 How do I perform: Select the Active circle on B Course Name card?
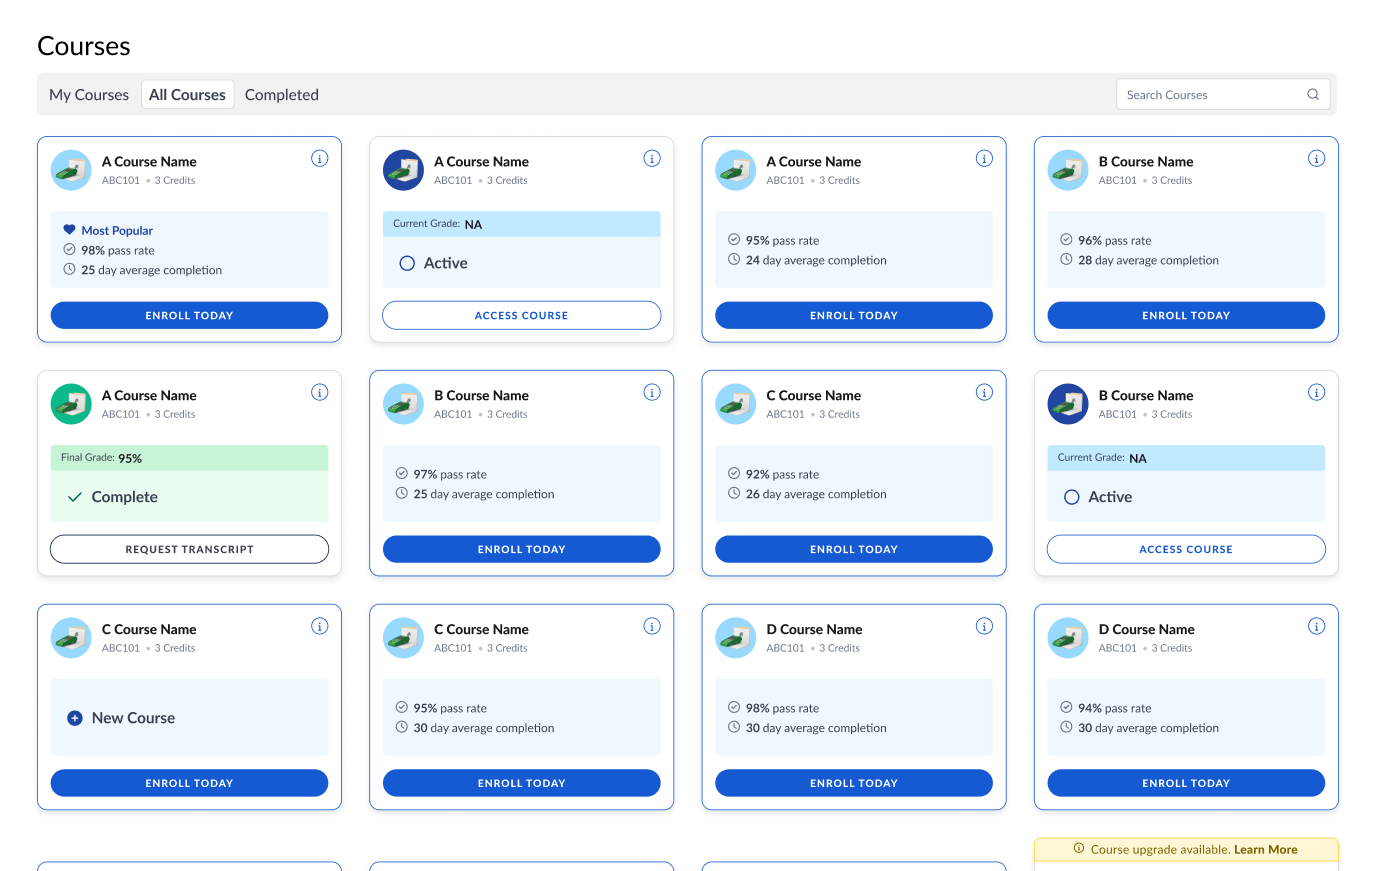(1071, 497)
